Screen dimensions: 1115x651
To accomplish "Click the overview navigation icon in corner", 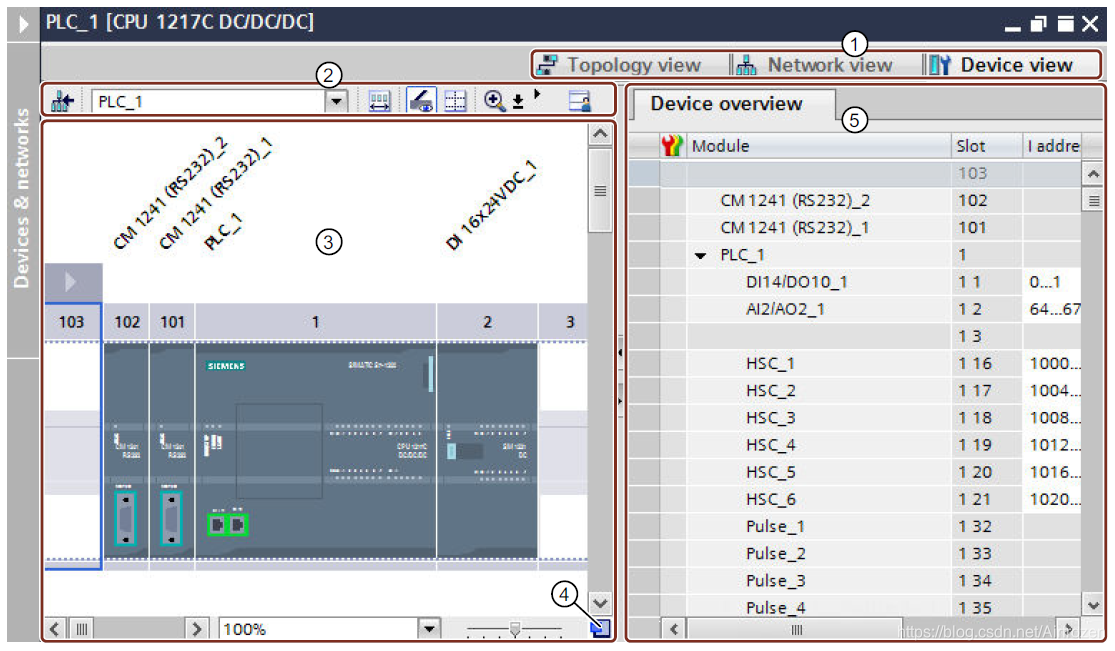I will [601, 628].
